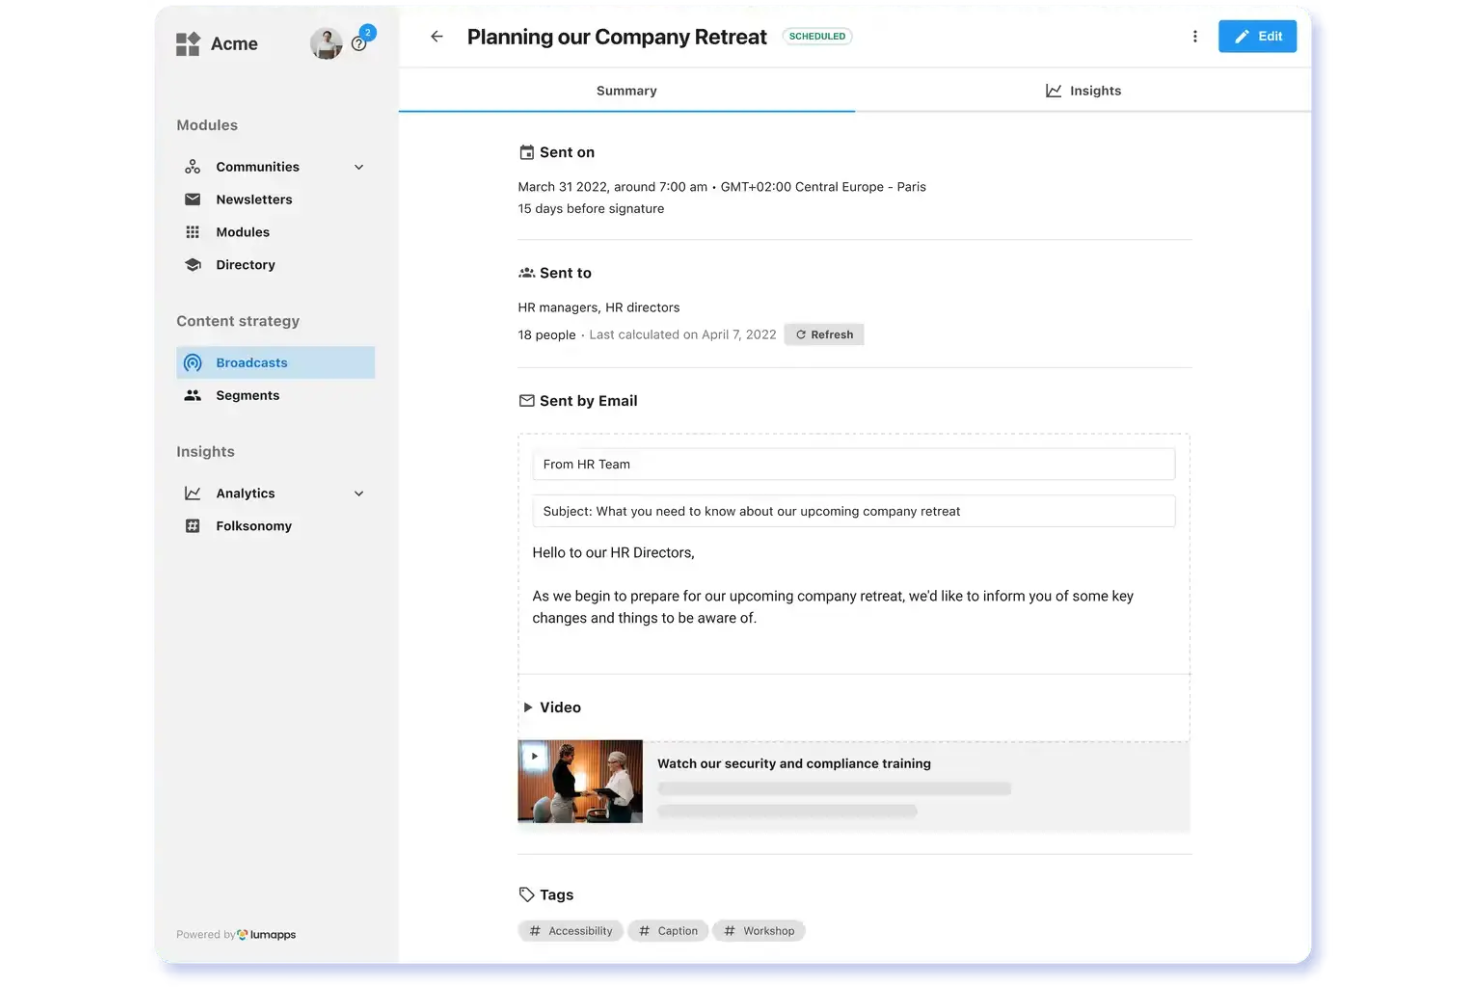Click the email Subject field
The height and width of the screenshot is (987, 1480).
[x=853, y=511]
